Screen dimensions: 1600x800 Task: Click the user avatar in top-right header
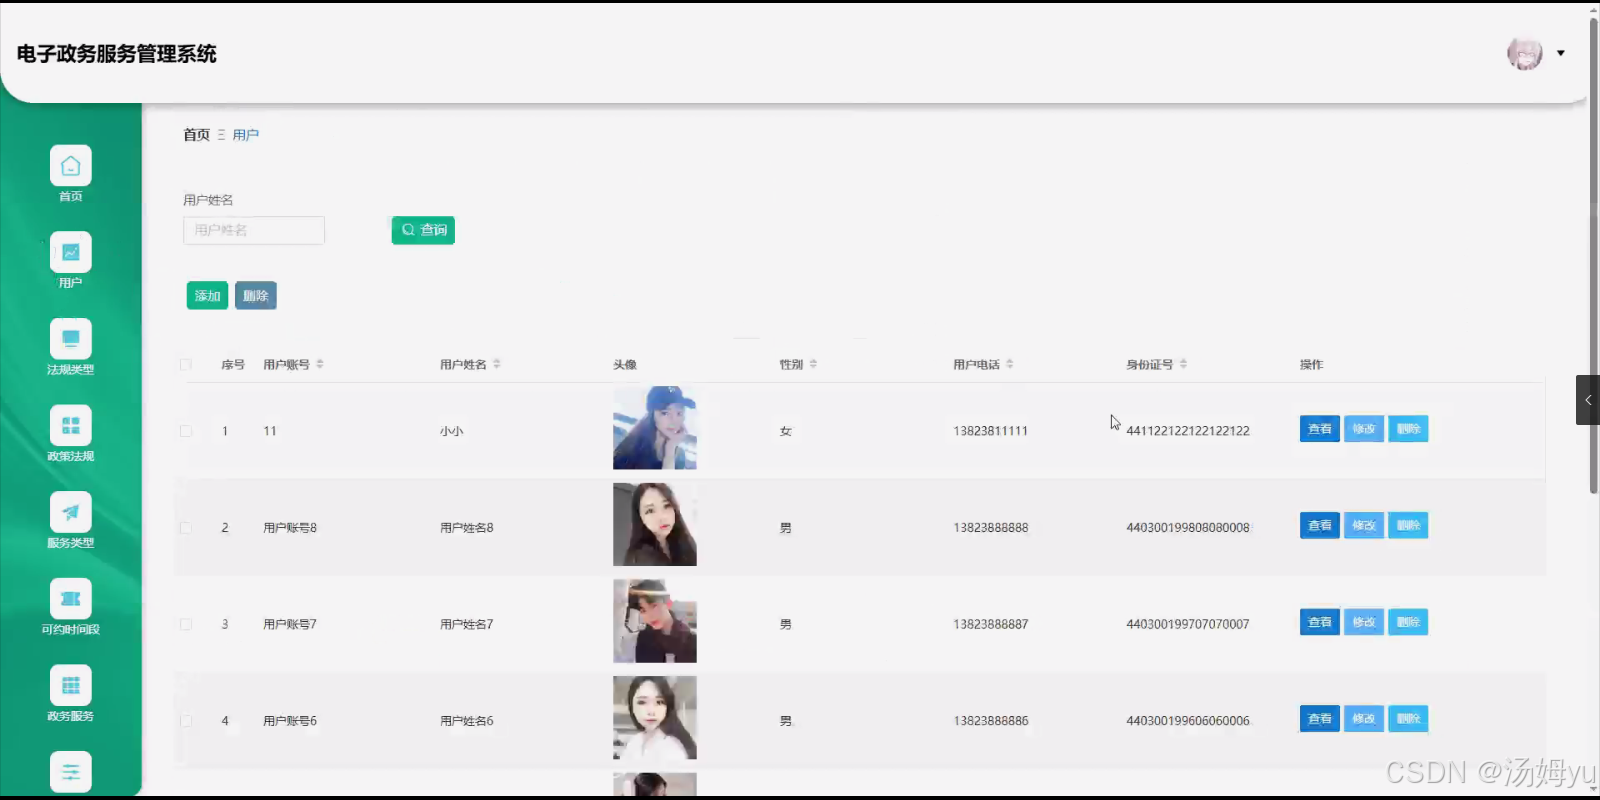(x=1524, y=53)
